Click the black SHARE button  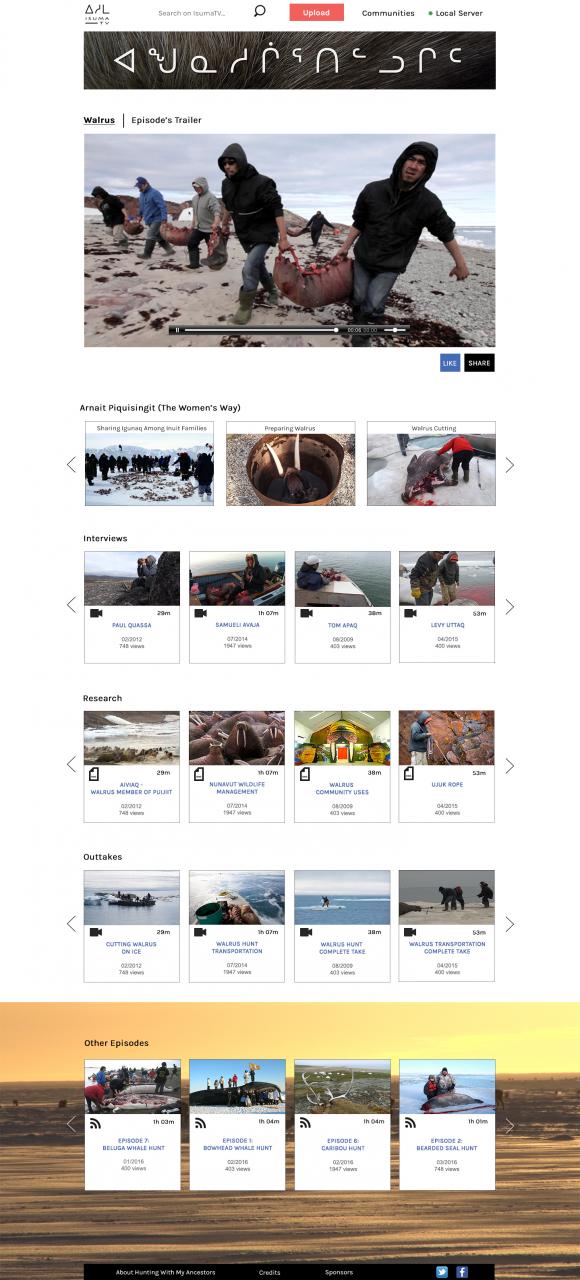tap(479, 363)
